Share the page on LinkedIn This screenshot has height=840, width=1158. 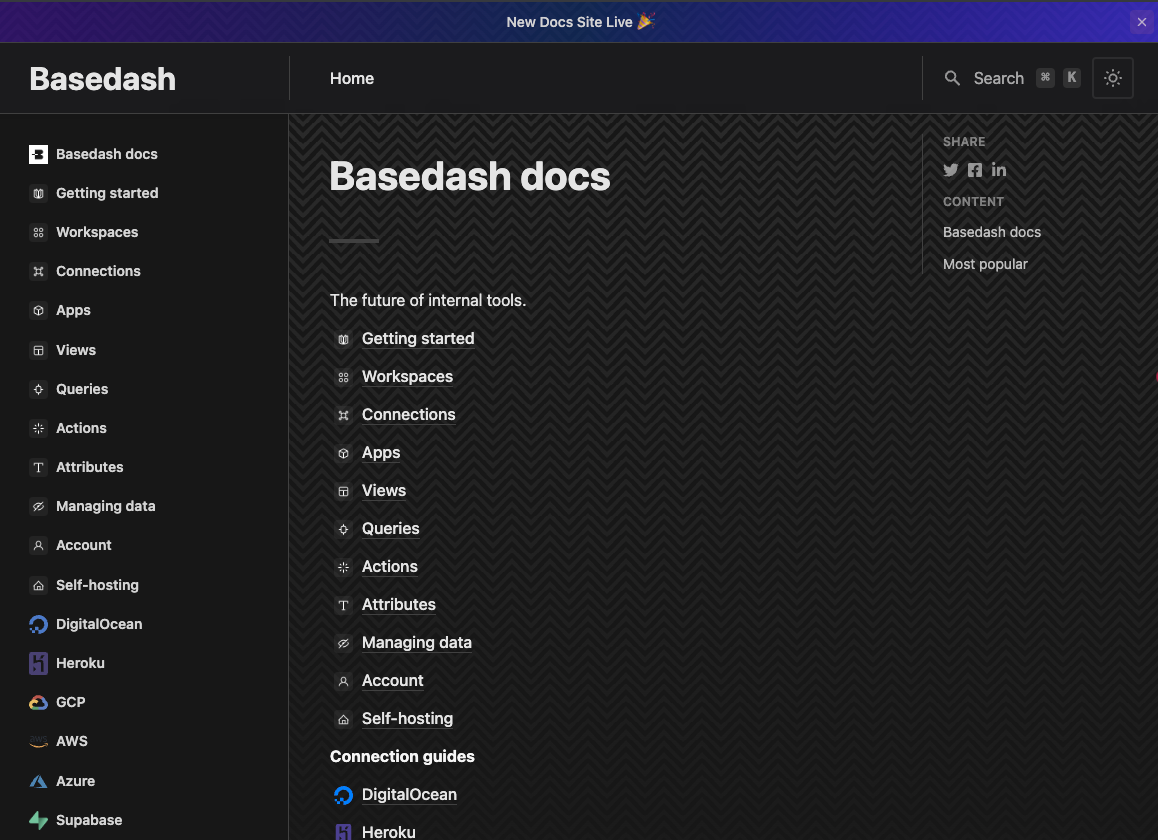click(998, 170)
